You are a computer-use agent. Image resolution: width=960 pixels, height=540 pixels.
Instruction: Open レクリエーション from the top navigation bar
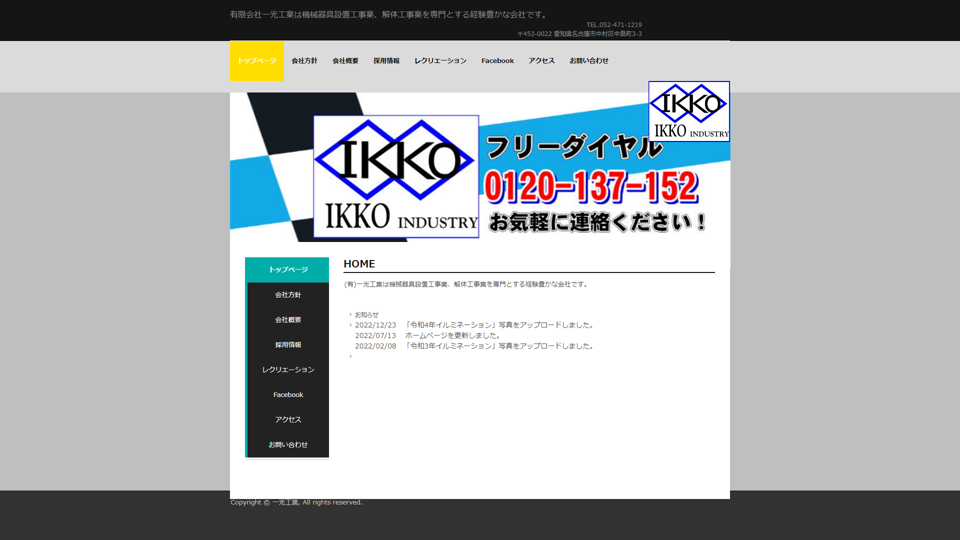(x=440, y=61)
